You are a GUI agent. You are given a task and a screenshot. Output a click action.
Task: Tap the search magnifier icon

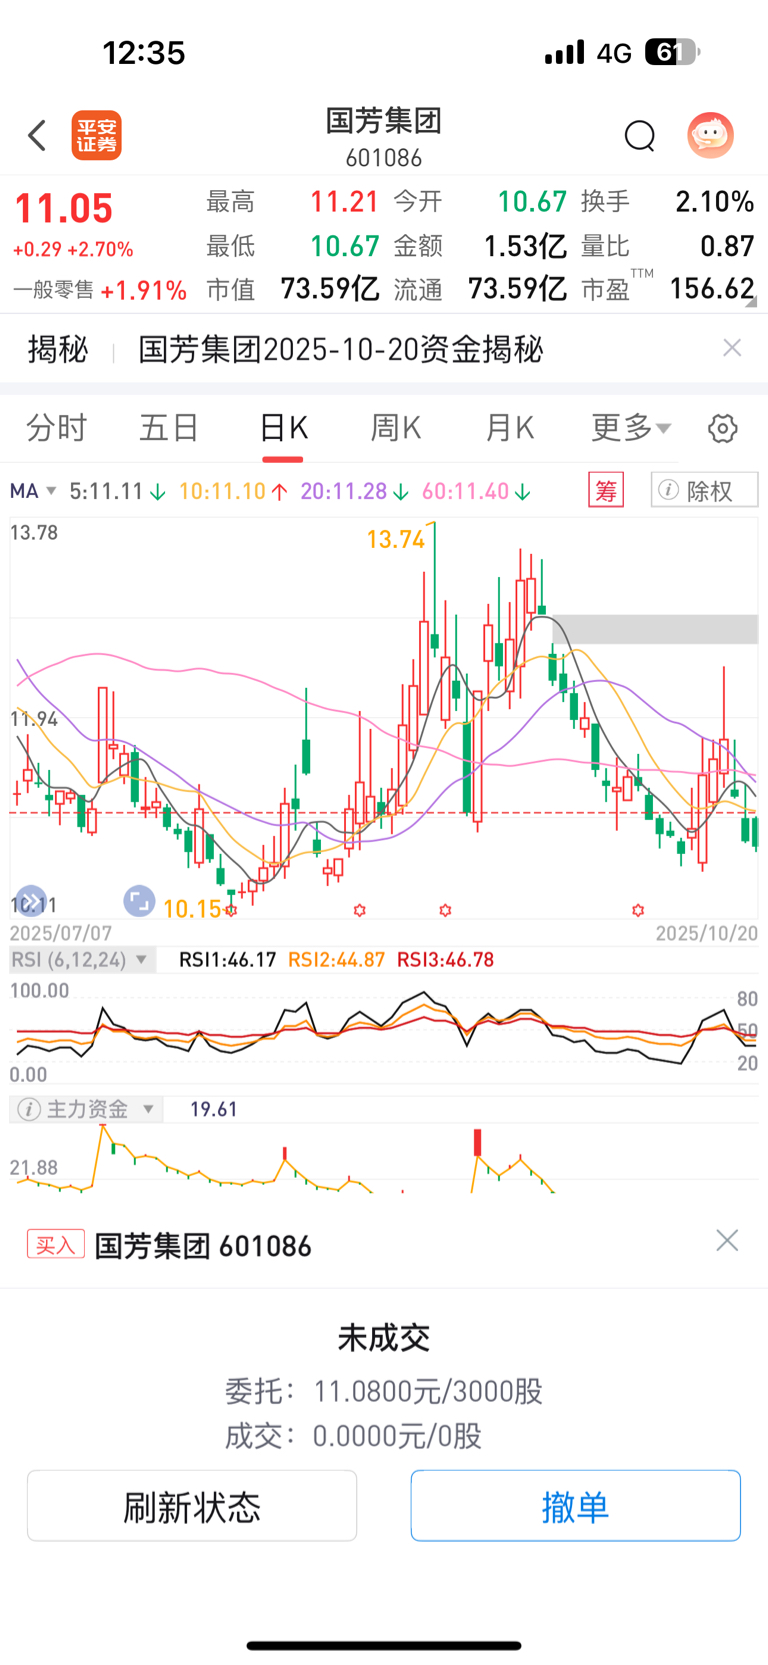pyautogui.click(x=639, y=135)
